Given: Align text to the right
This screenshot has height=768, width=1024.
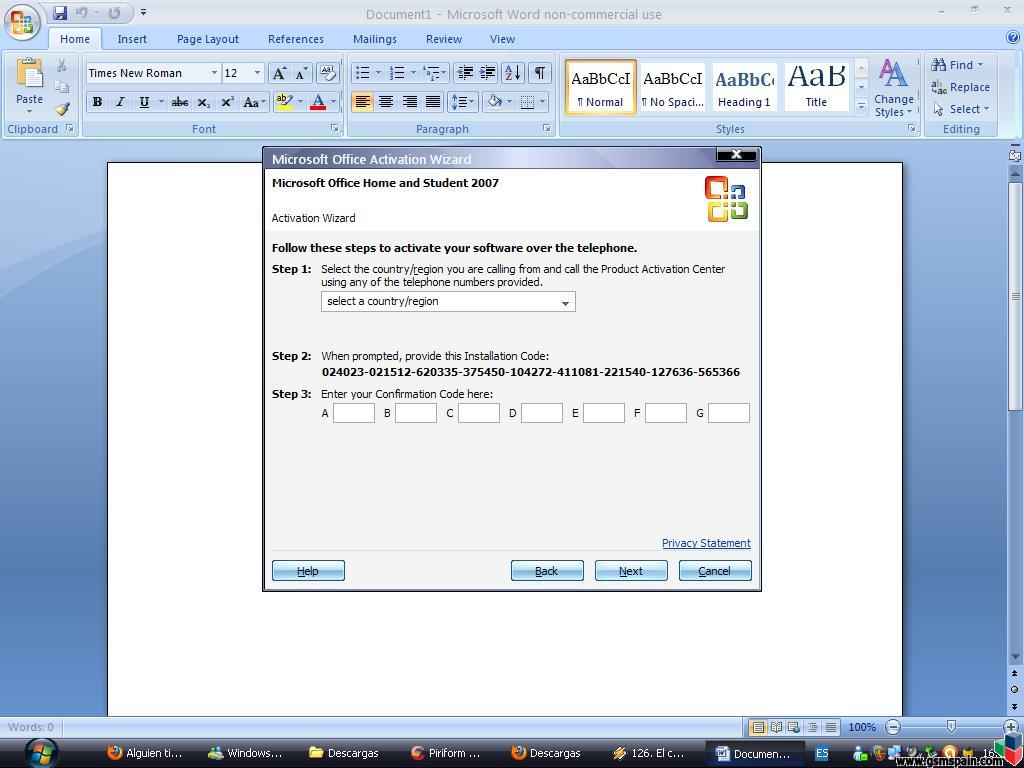Looking at the screenshot, I should tap(409, 102).
